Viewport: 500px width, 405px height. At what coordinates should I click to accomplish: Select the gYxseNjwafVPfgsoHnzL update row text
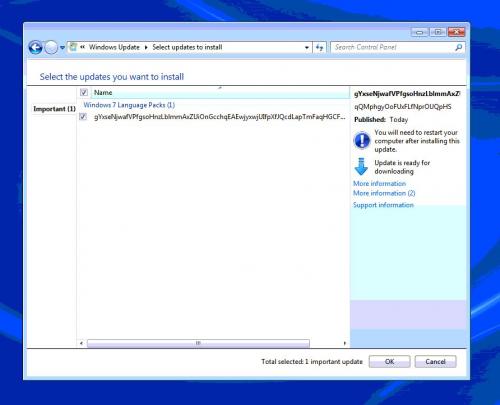click(x=219, y=117)
